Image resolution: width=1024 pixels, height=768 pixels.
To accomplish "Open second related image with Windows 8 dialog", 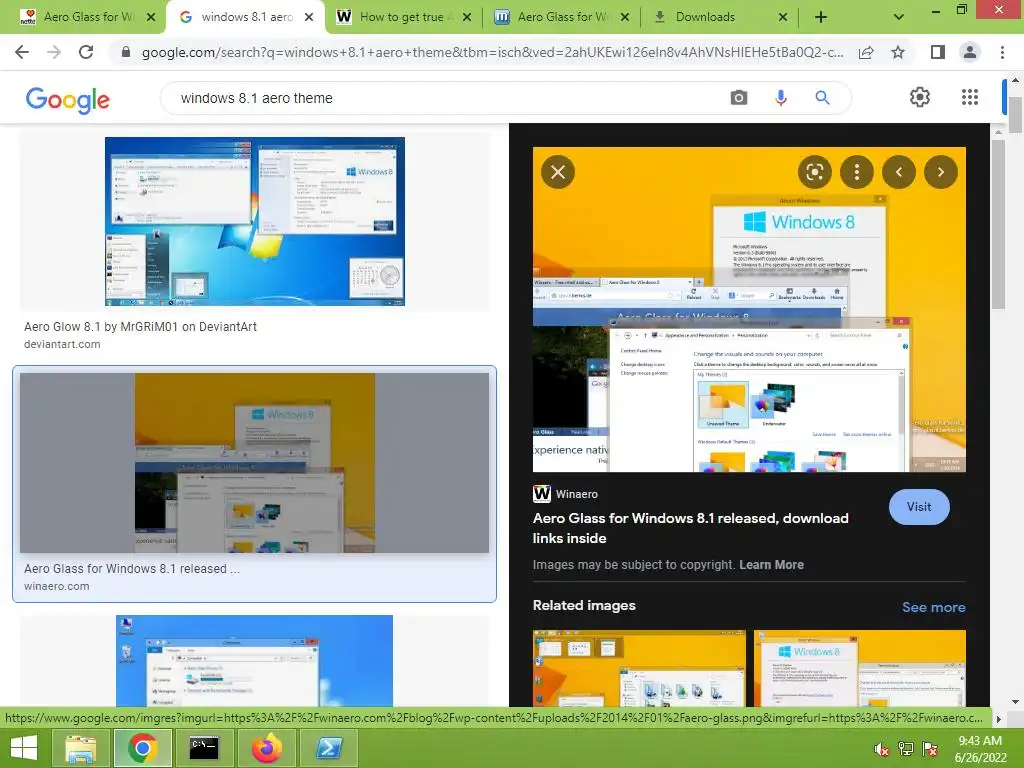I will (859, 668).
